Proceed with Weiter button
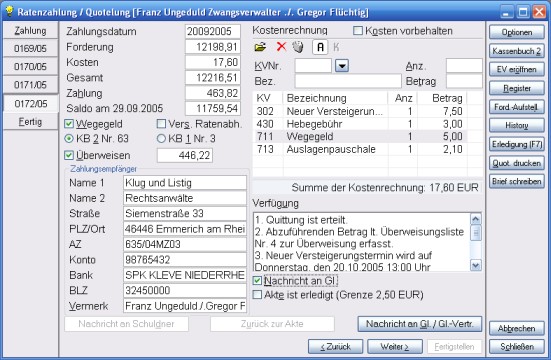Screen dimensions: 551x360 coord(395,347)
